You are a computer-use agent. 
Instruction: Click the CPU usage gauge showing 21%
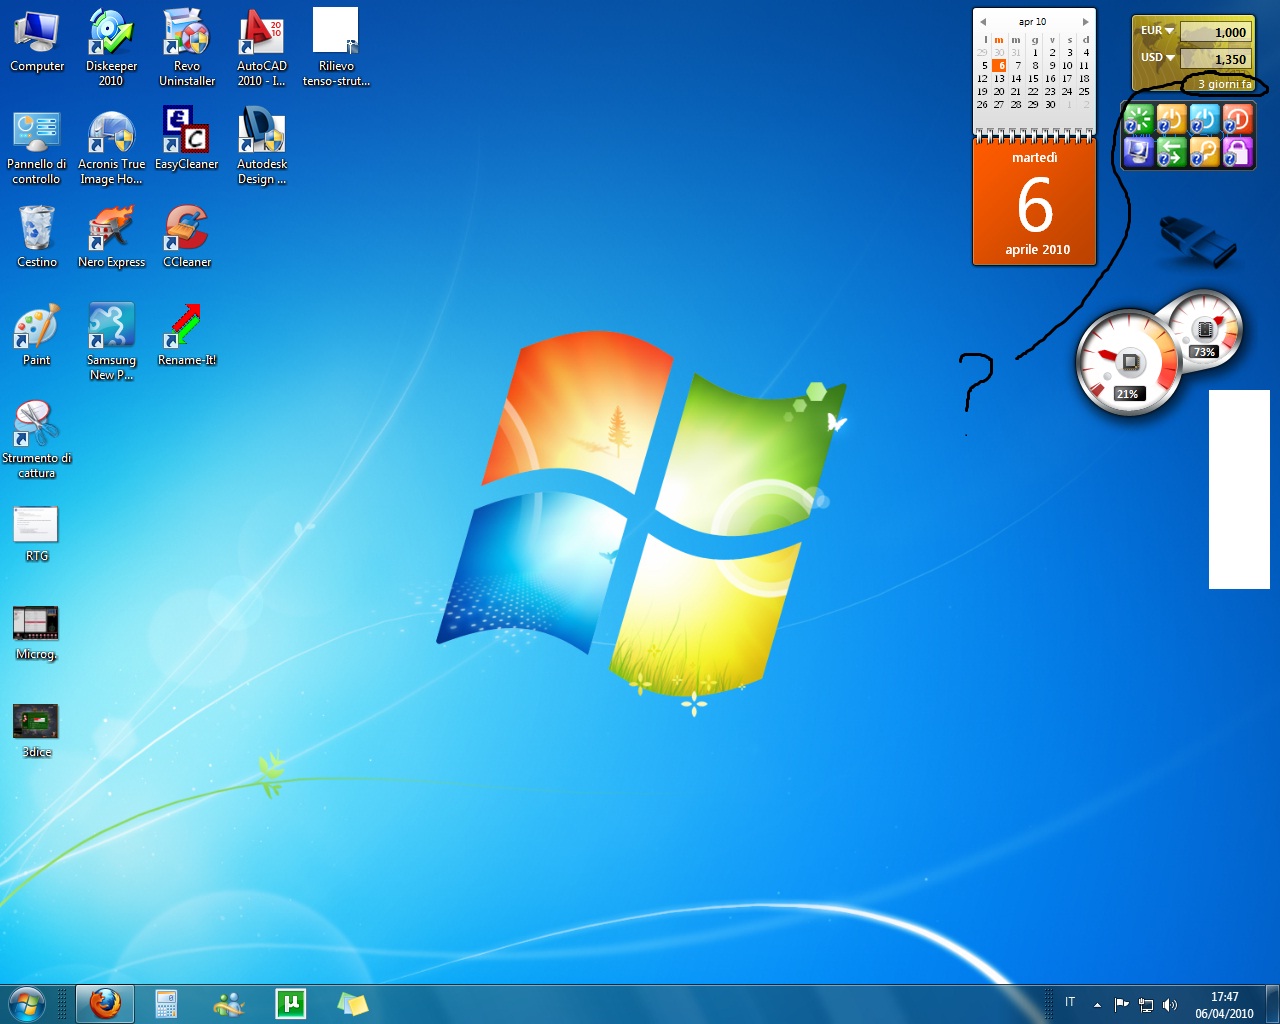(1129, 362)
